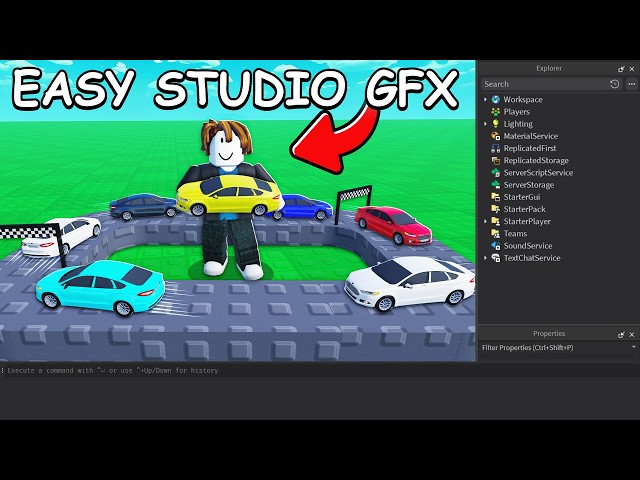
Task: Open the Filter Properties dropdown arrow
Action: pos(633,347)
